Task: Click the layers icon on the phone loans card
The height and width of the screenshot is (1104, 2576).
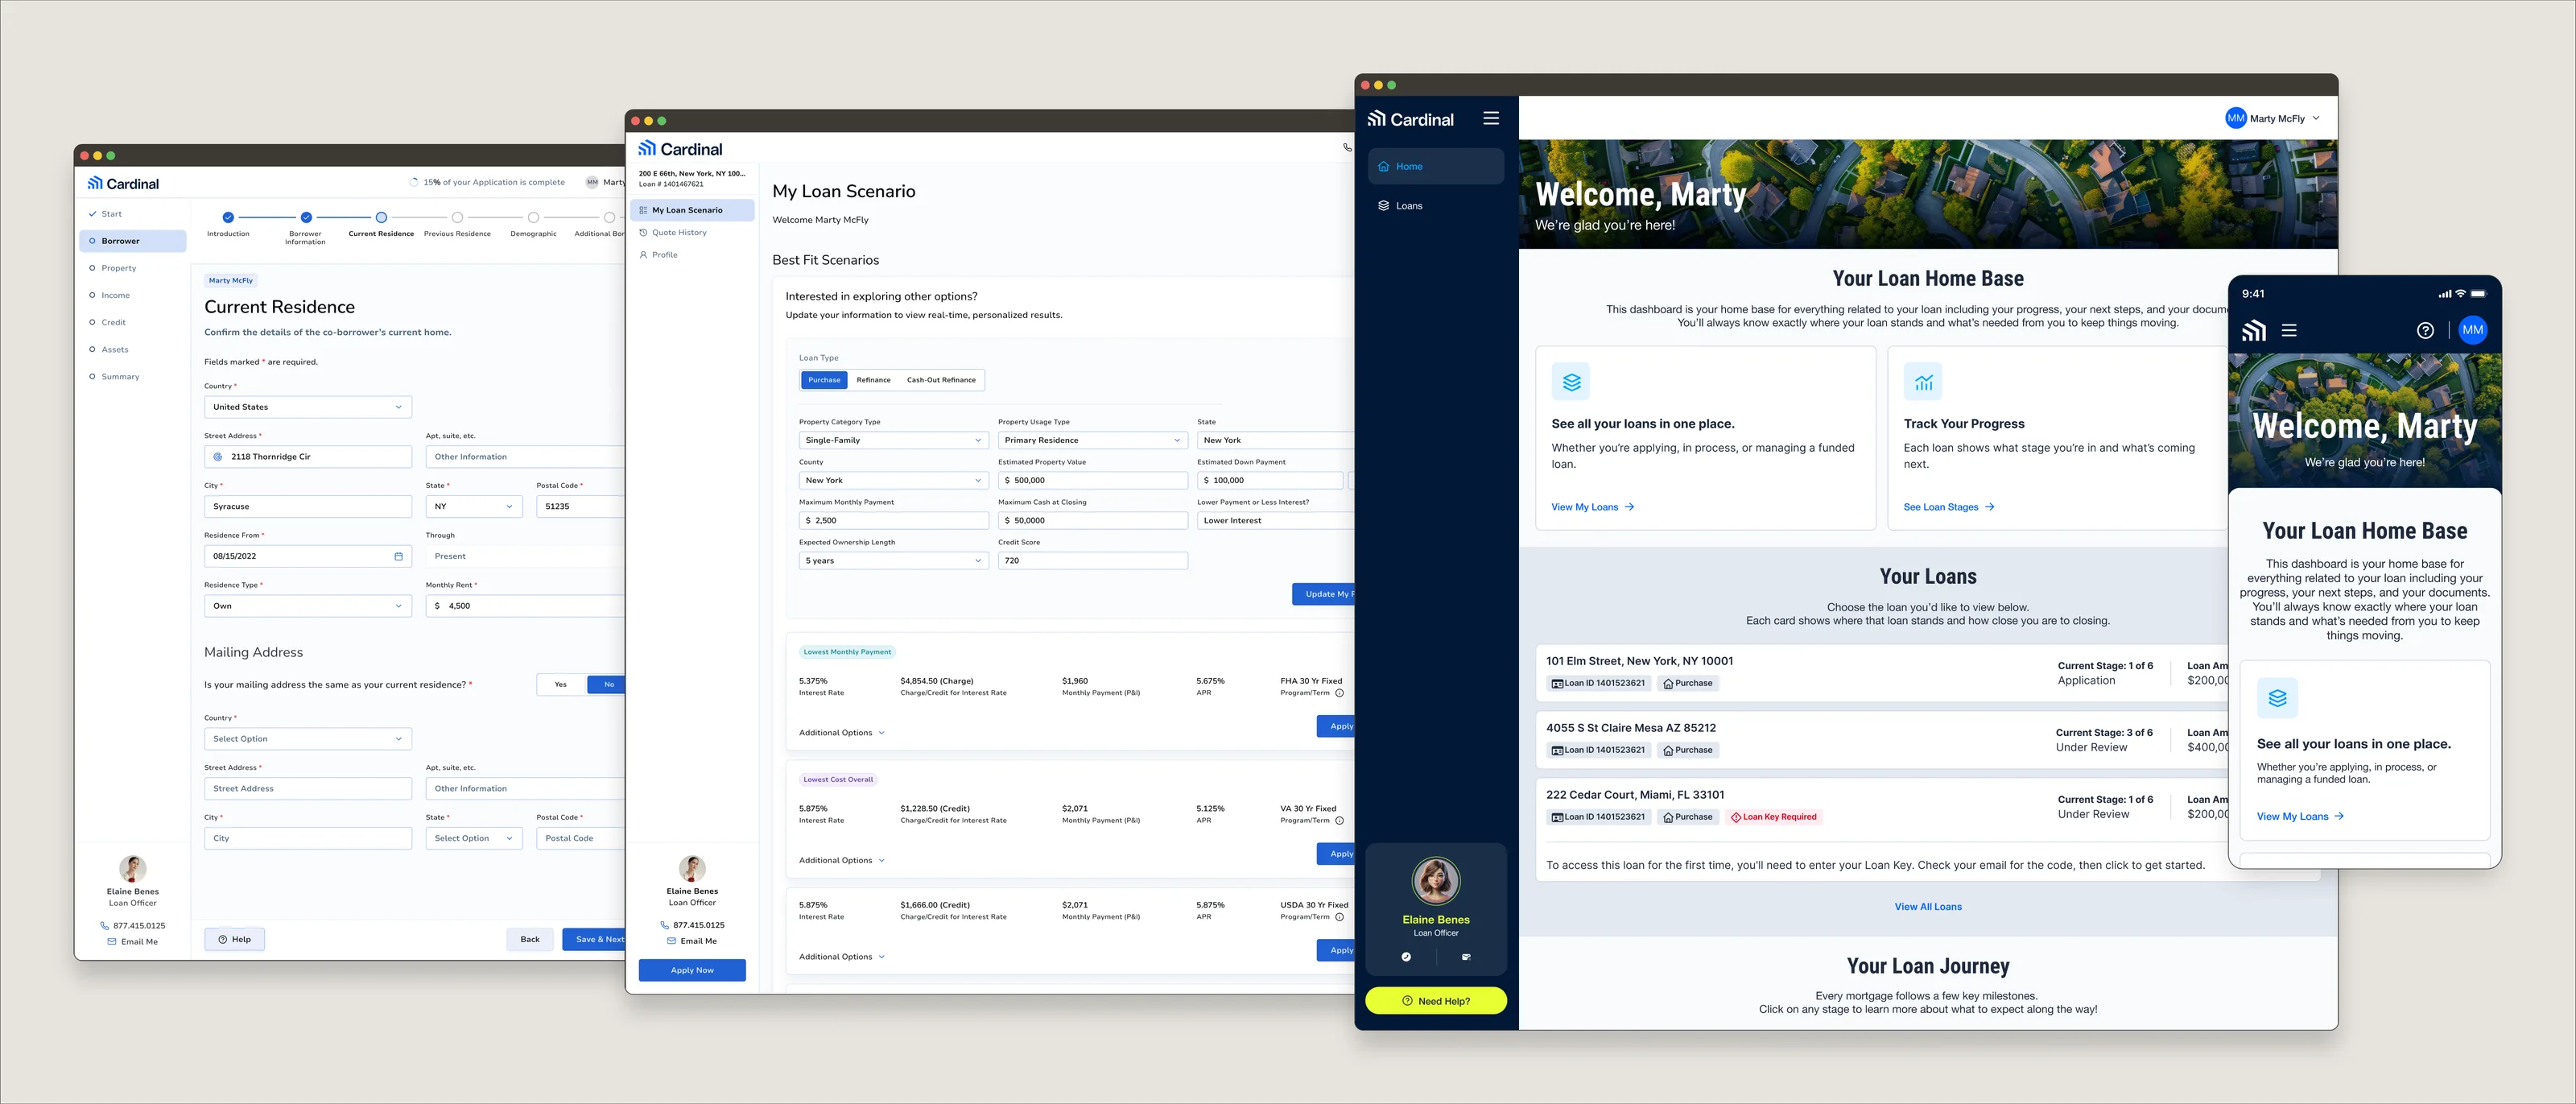Action: (2277, 698)
